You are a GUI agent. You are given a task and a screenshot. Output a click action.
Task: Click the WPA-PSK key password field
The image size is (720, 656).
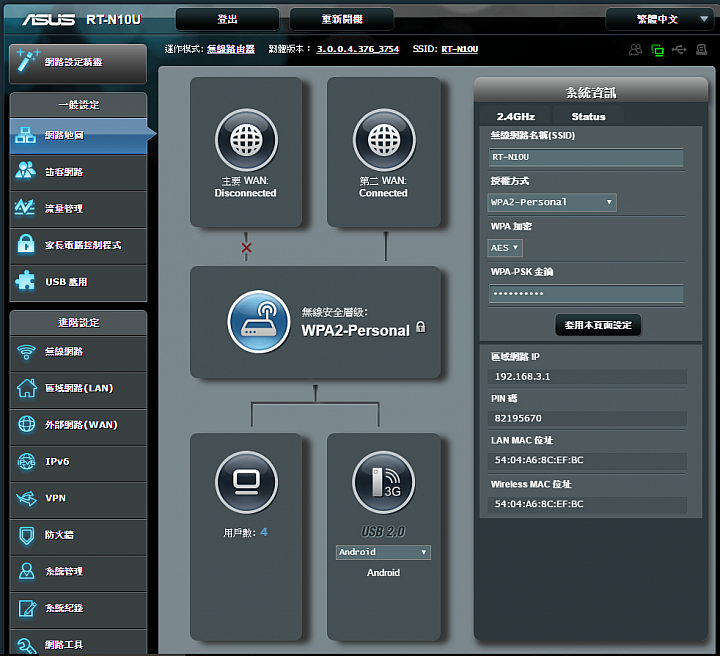tap(586, 294)
